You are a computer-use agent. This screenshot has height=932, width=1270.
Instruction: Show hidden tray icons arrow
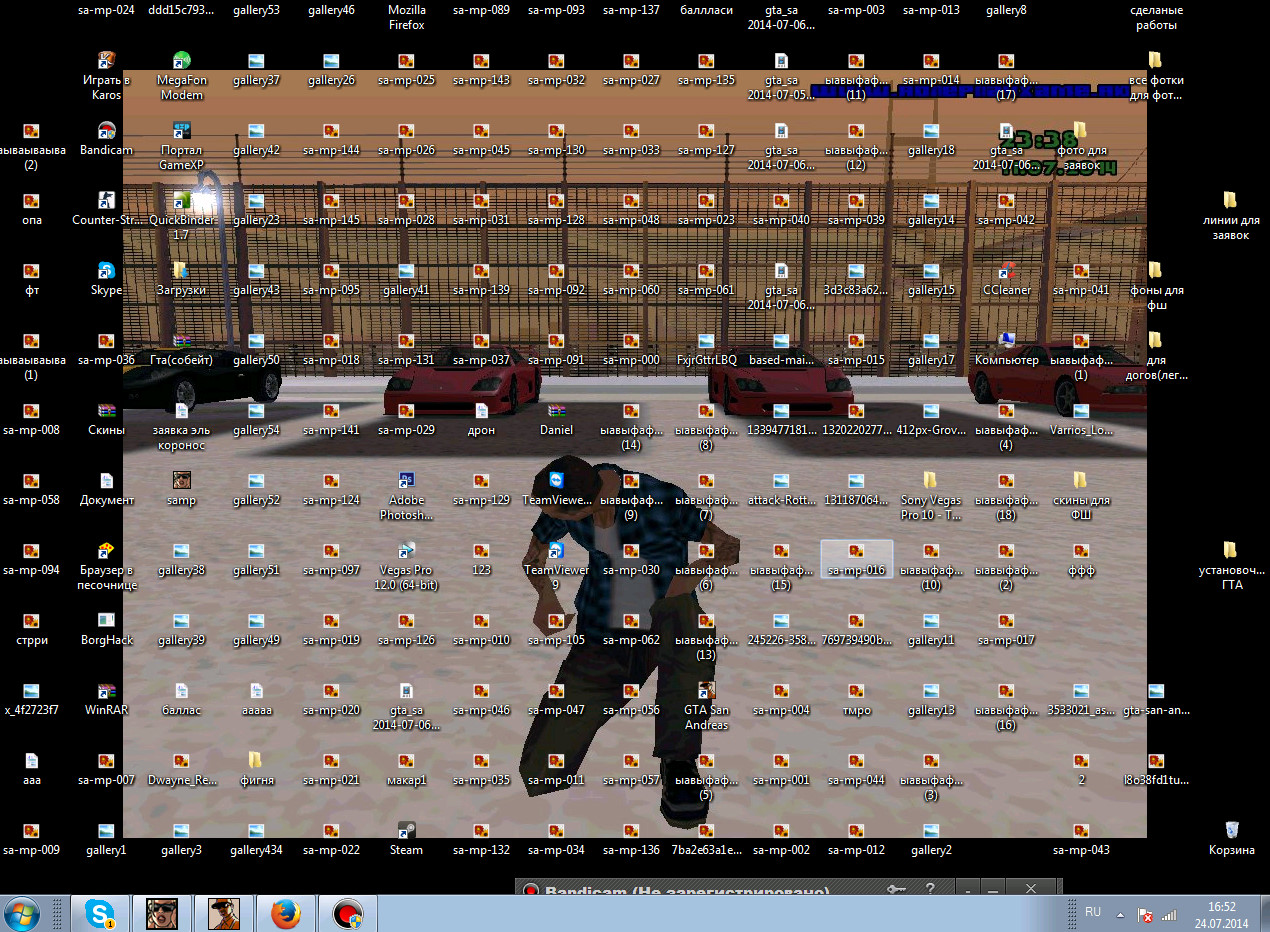click(1120, 913)
